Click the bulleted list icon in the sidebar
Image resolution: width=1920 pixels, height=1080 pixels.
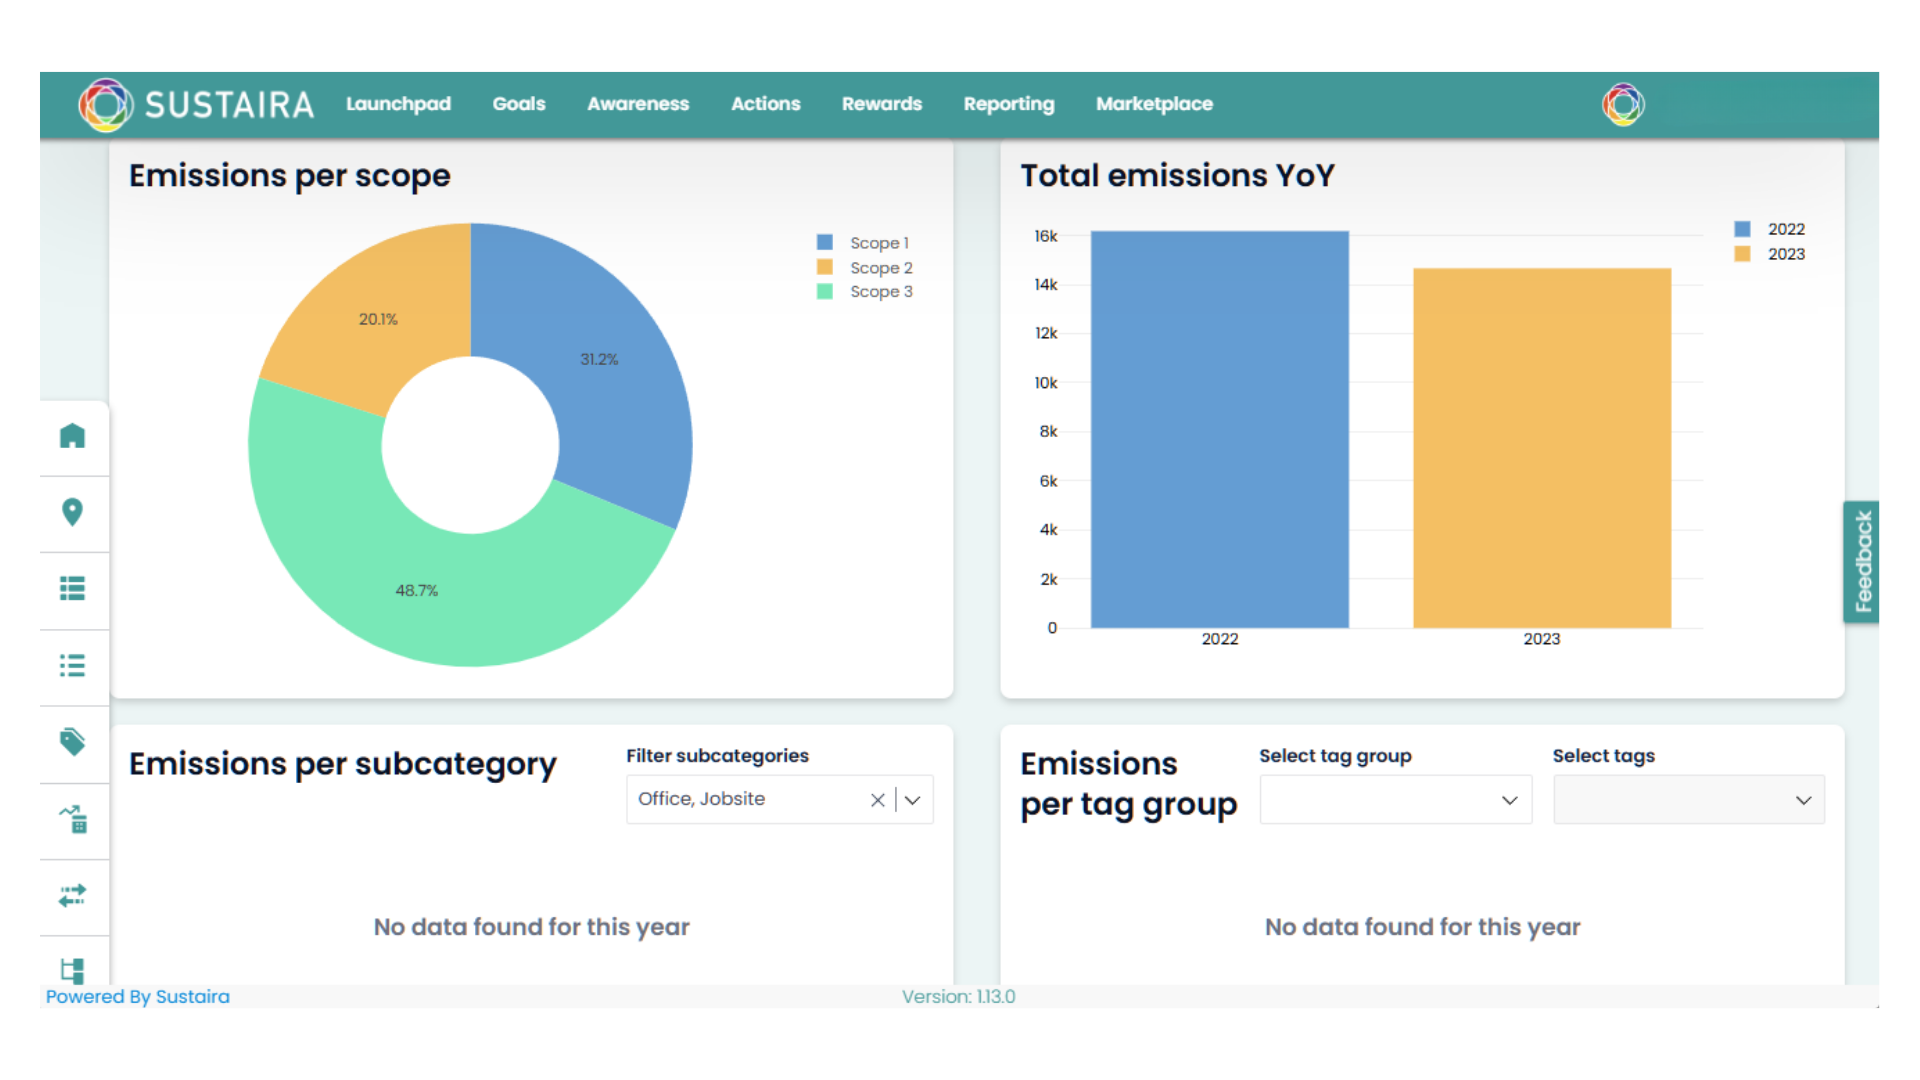pyautogui.click(x=73, y=666)
